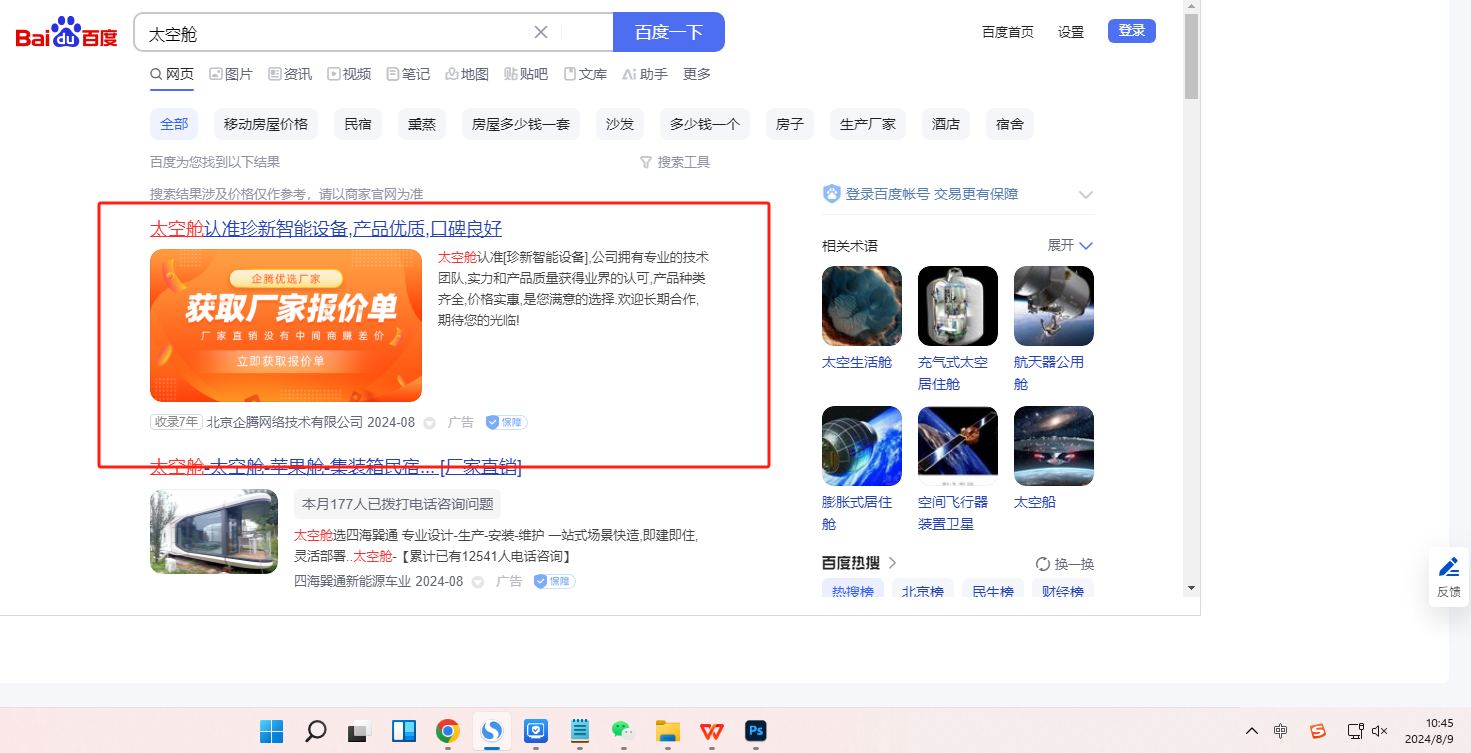Viewport: 1471px width, 753px height.
Task: Select the 全部 filter chip
Action: (174, 124)
